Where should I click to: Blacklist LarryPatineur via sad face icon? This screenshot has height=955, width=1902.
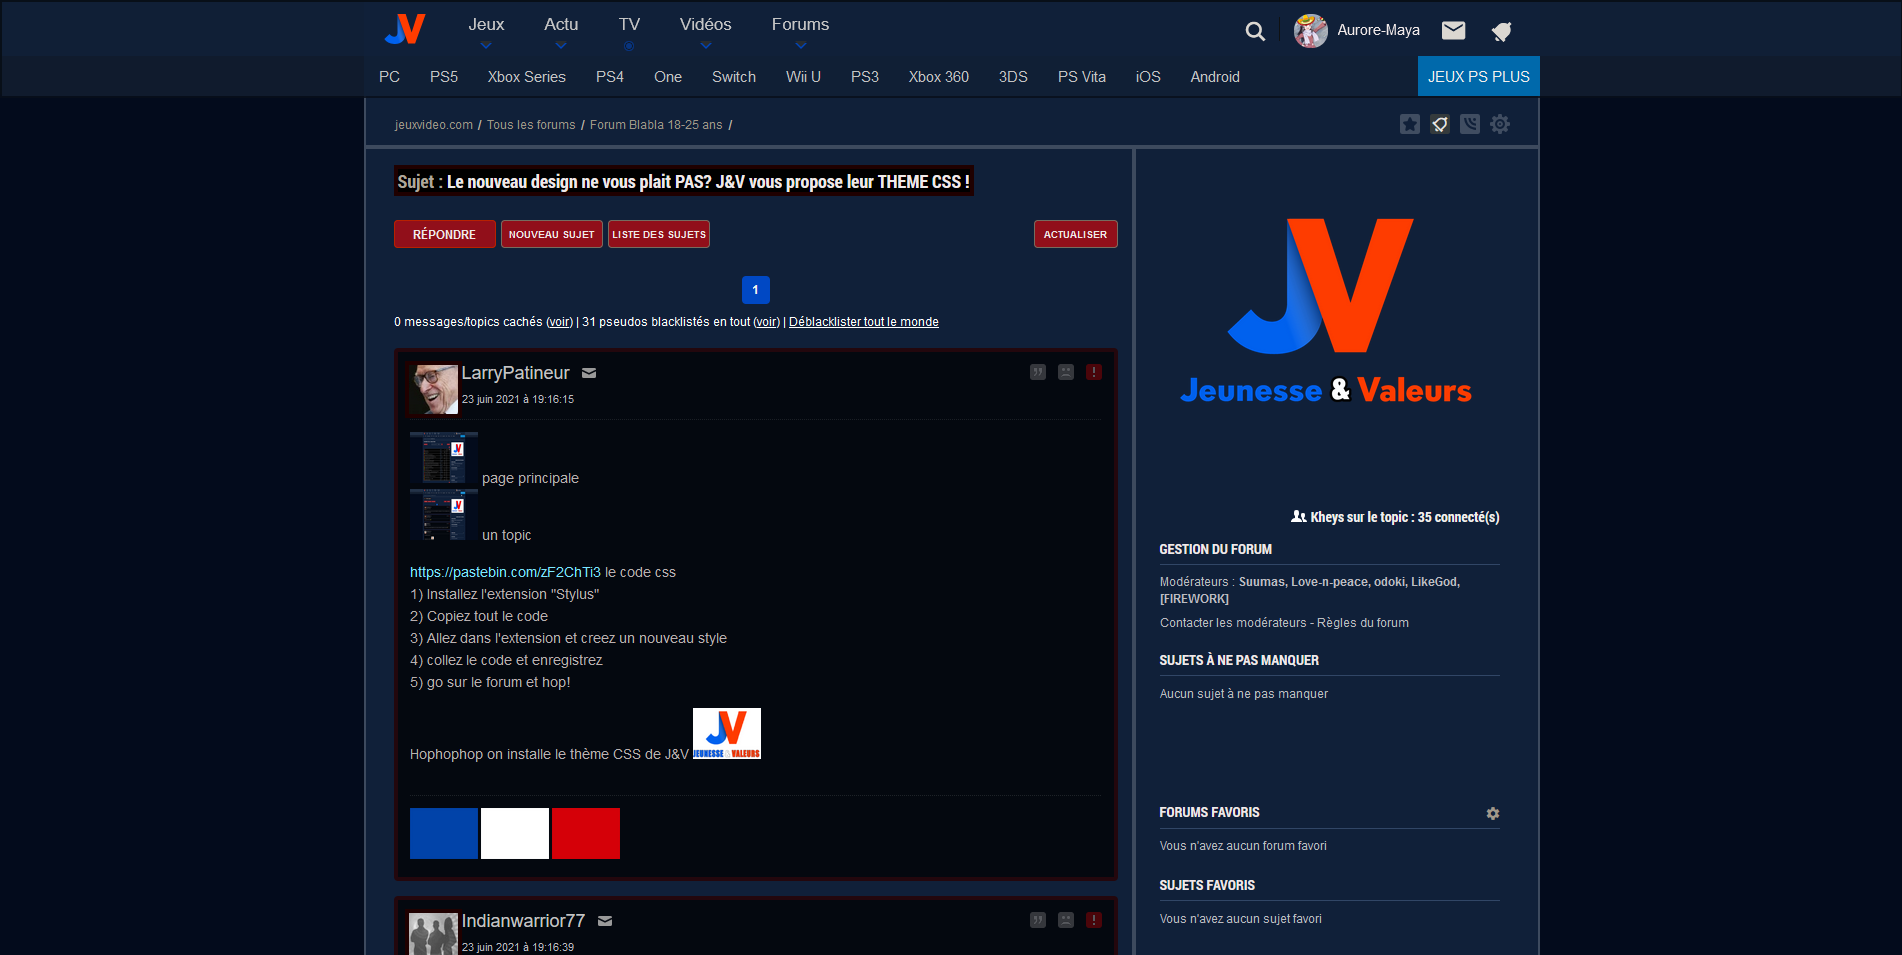click(x=1066, y=372)
